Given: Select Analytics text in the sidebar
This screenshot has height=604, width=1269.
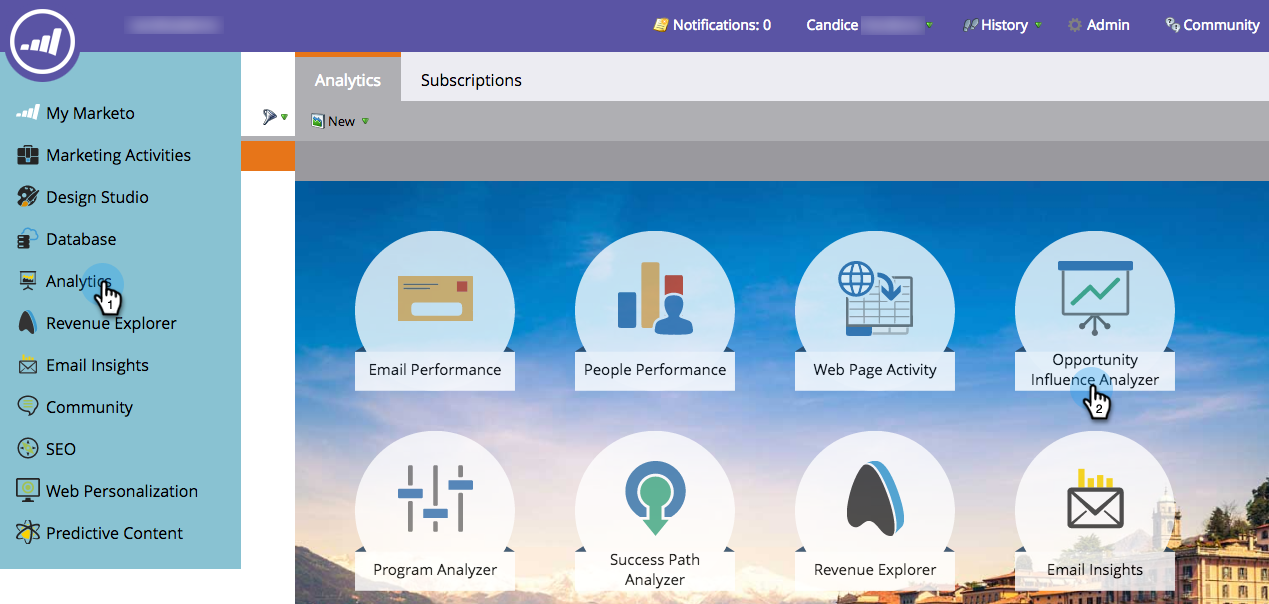Looking at the screenshot, I should click(x=78, y=281).
